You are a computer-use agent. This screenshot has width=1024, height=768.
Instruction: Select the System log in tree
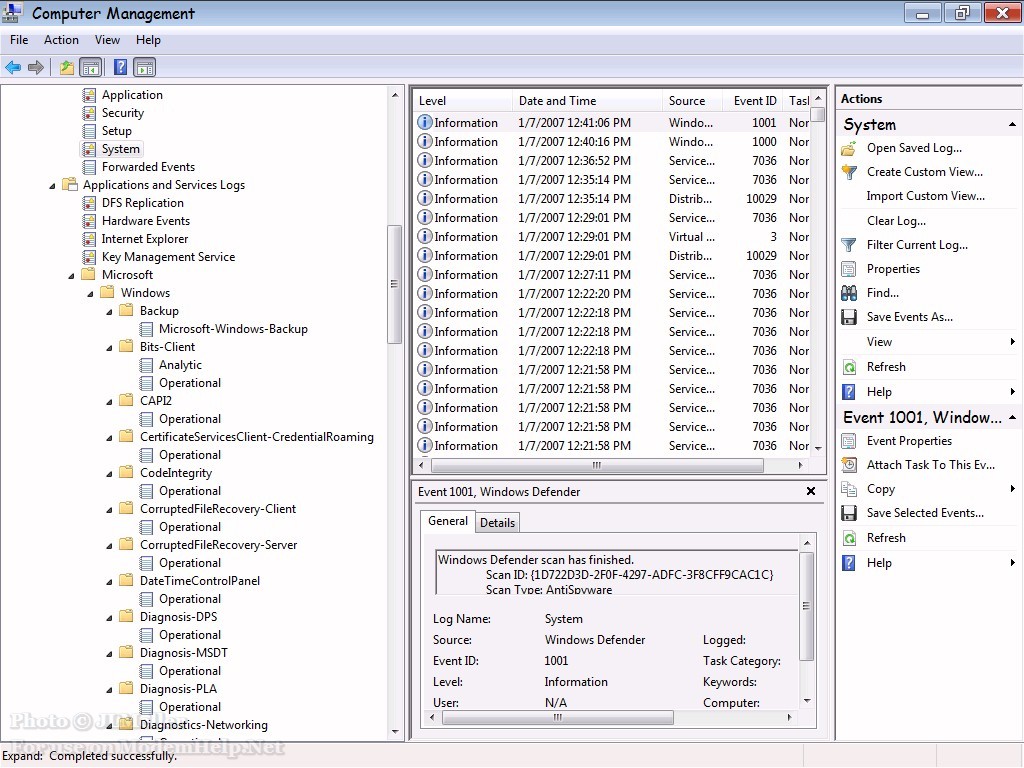pyautogui.click(x=120, y=149)
